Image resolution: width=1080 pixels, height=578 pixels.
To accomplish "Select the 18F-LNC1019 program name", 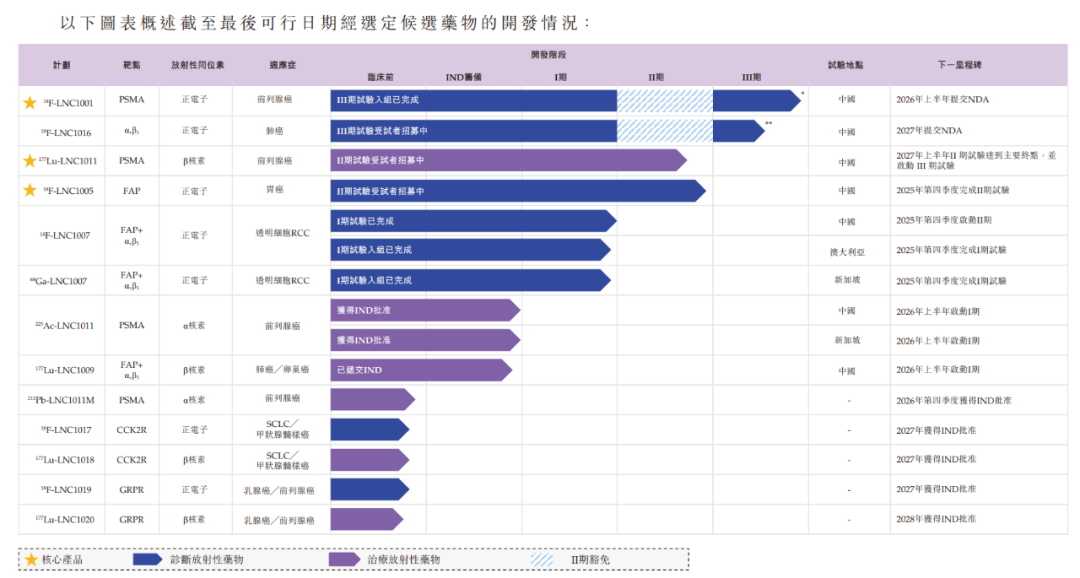I will click(x=65, y=490).
